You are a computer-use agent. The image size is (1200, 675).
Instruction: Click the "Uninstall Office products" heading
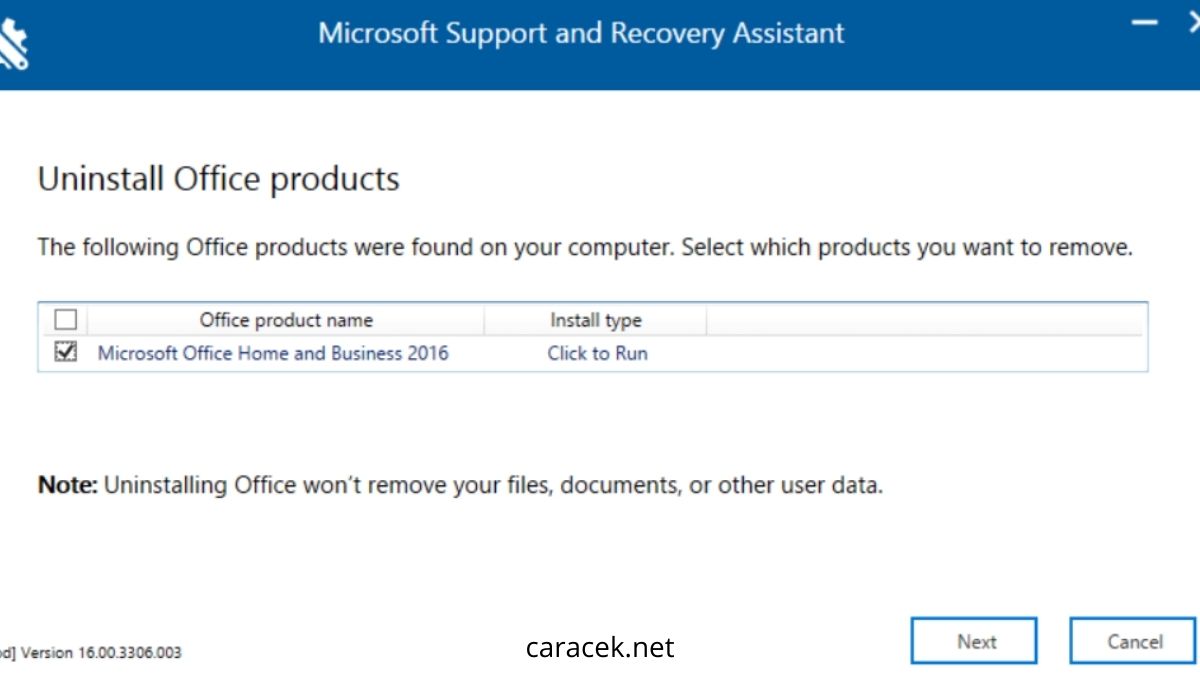[218, 180]
